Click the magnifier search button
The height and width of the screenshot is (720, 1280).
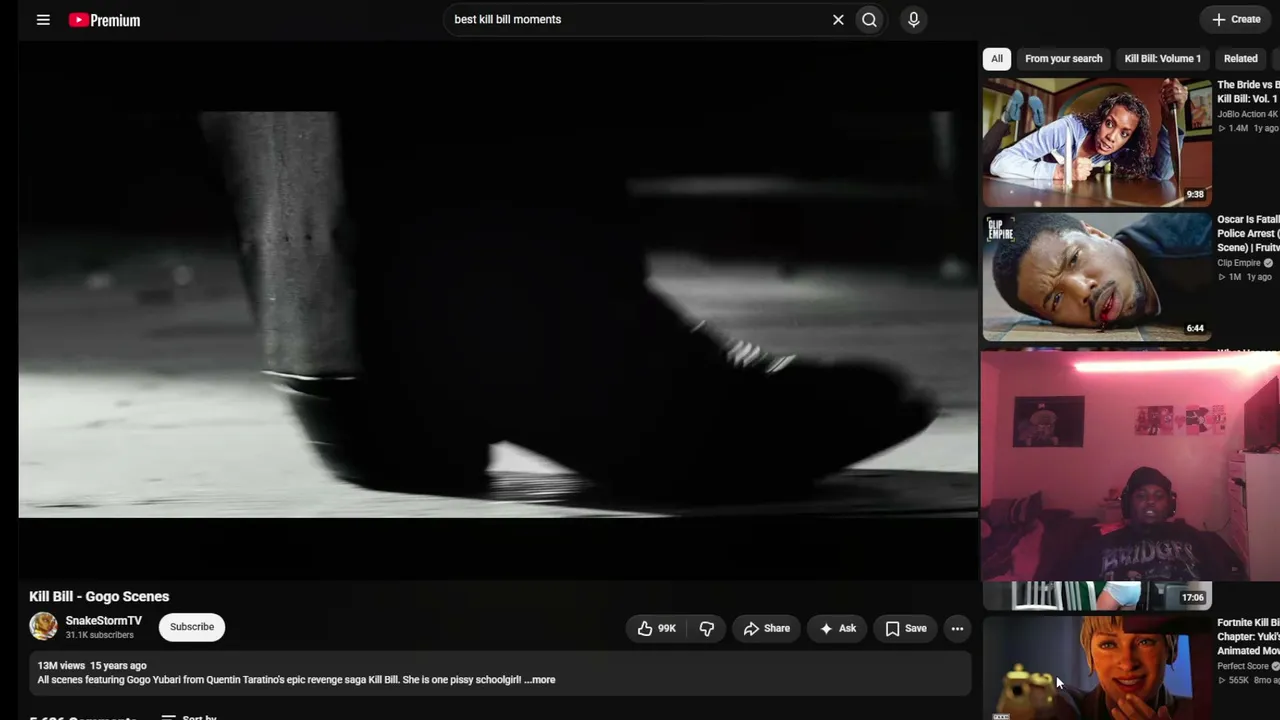[870, 20]
